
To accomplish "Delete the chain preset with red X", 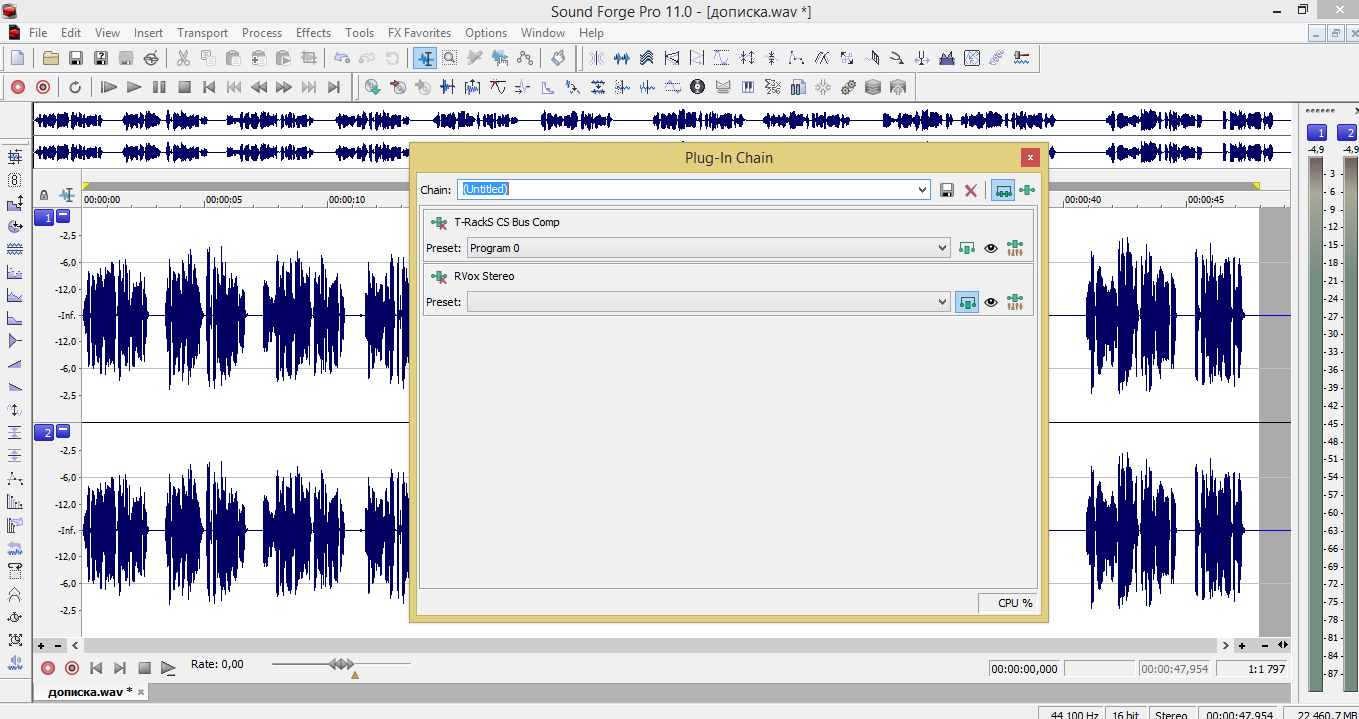I will coord(970,190).
